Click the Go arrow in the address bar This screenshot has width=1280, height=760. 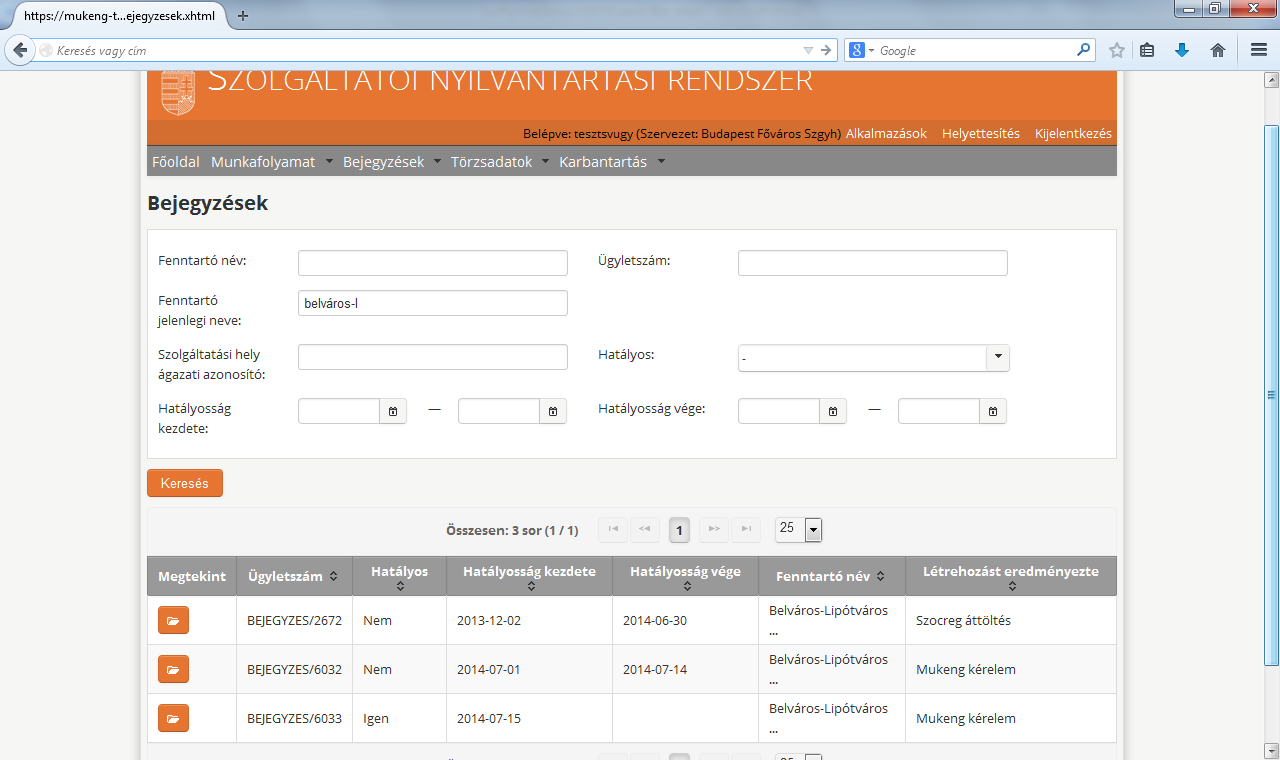click(x=826, y=50)
